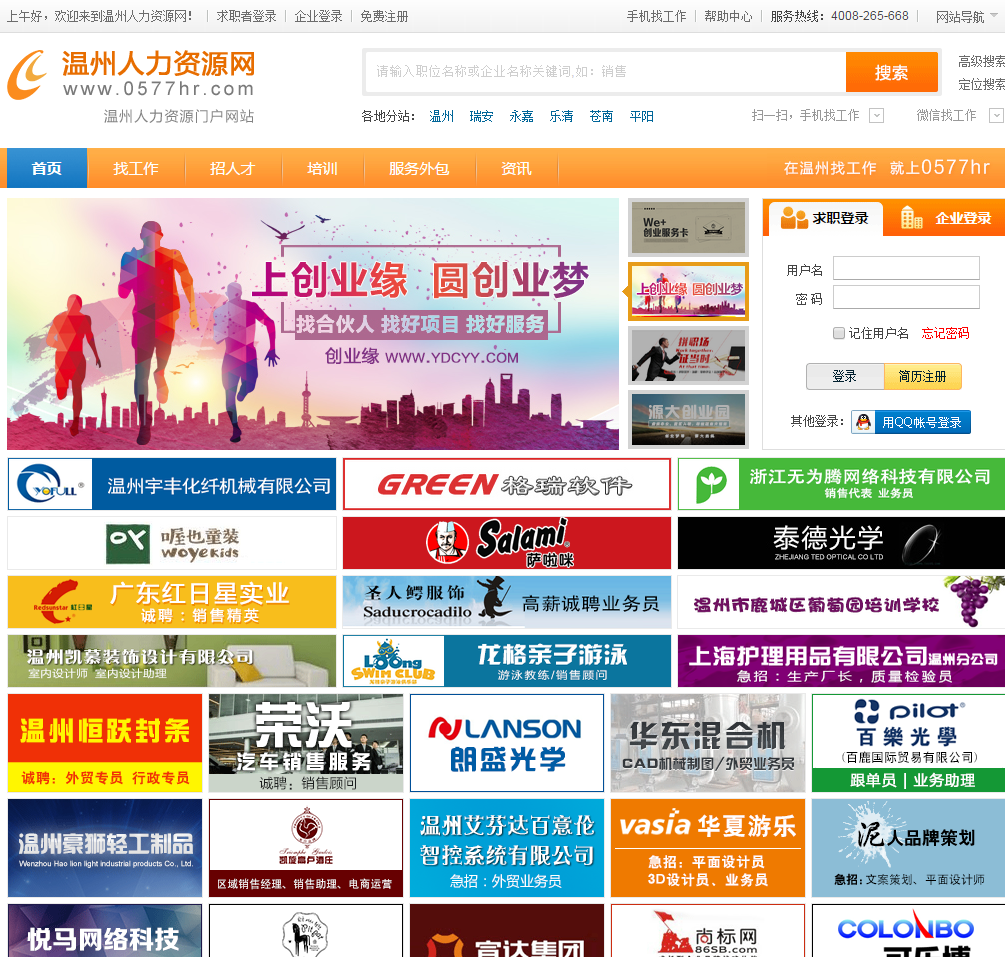Select the 乐清 branch site link

[x=561, y=116]
